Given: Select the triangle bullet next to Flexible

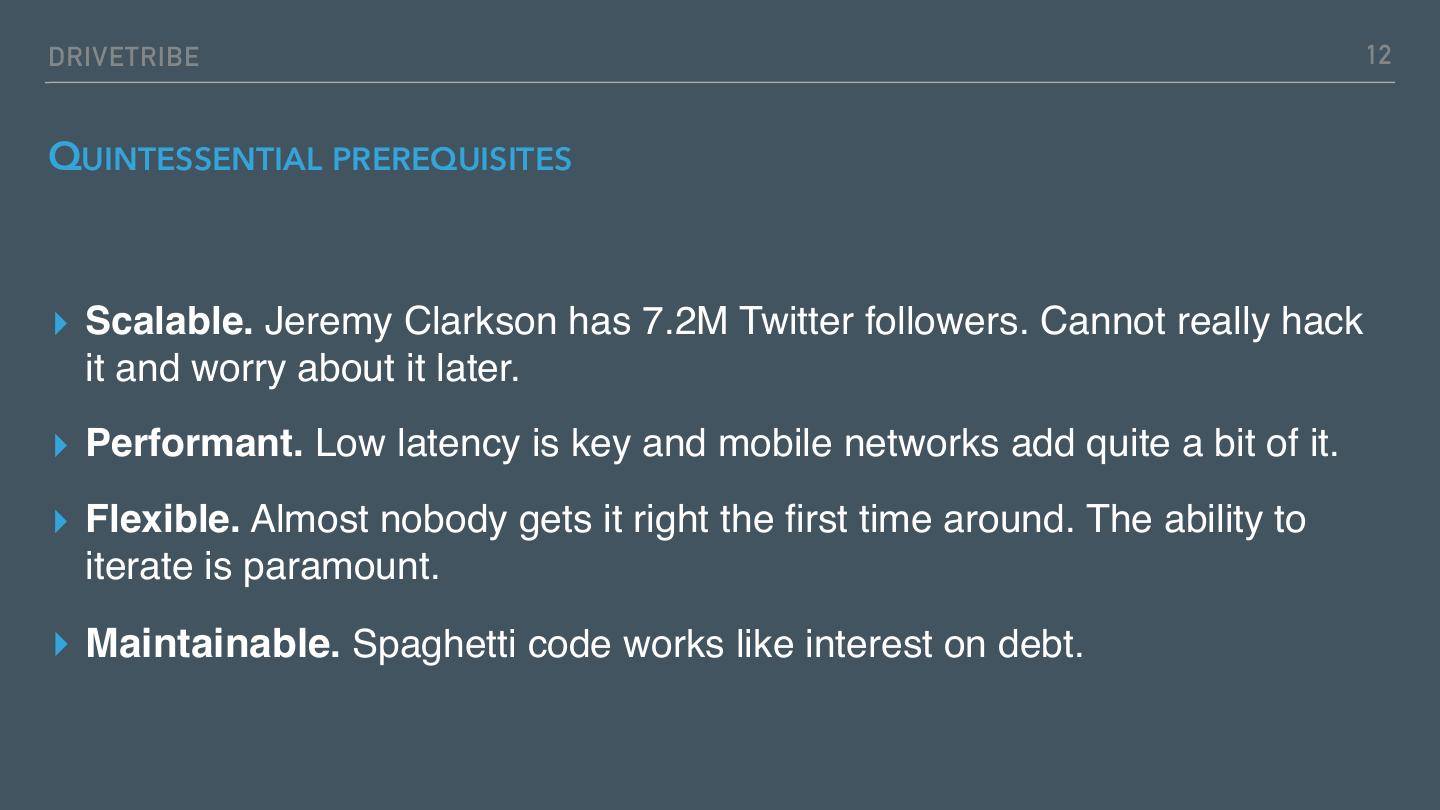Looking at the screenshot, I should coord(62,520).
